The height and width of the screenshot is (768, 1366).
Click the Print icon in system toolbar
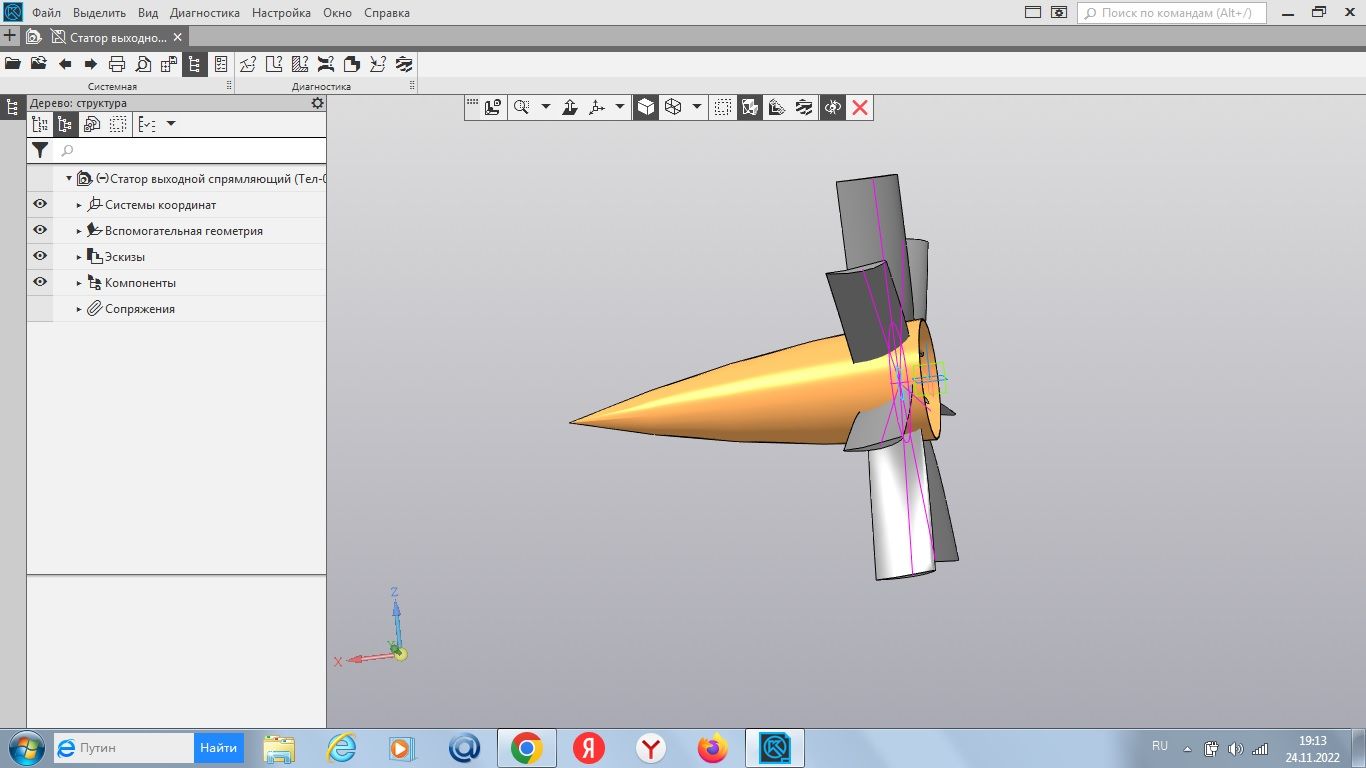(117, 64)
